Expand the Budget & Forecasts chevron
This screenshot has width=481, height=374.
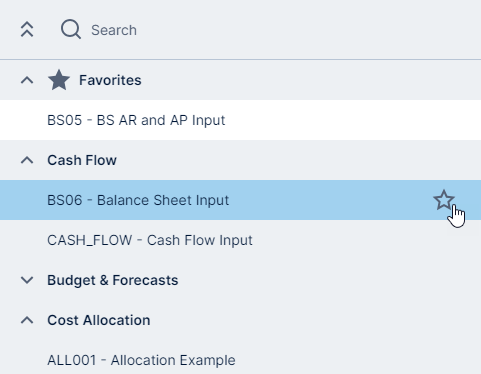click(27, 280)
